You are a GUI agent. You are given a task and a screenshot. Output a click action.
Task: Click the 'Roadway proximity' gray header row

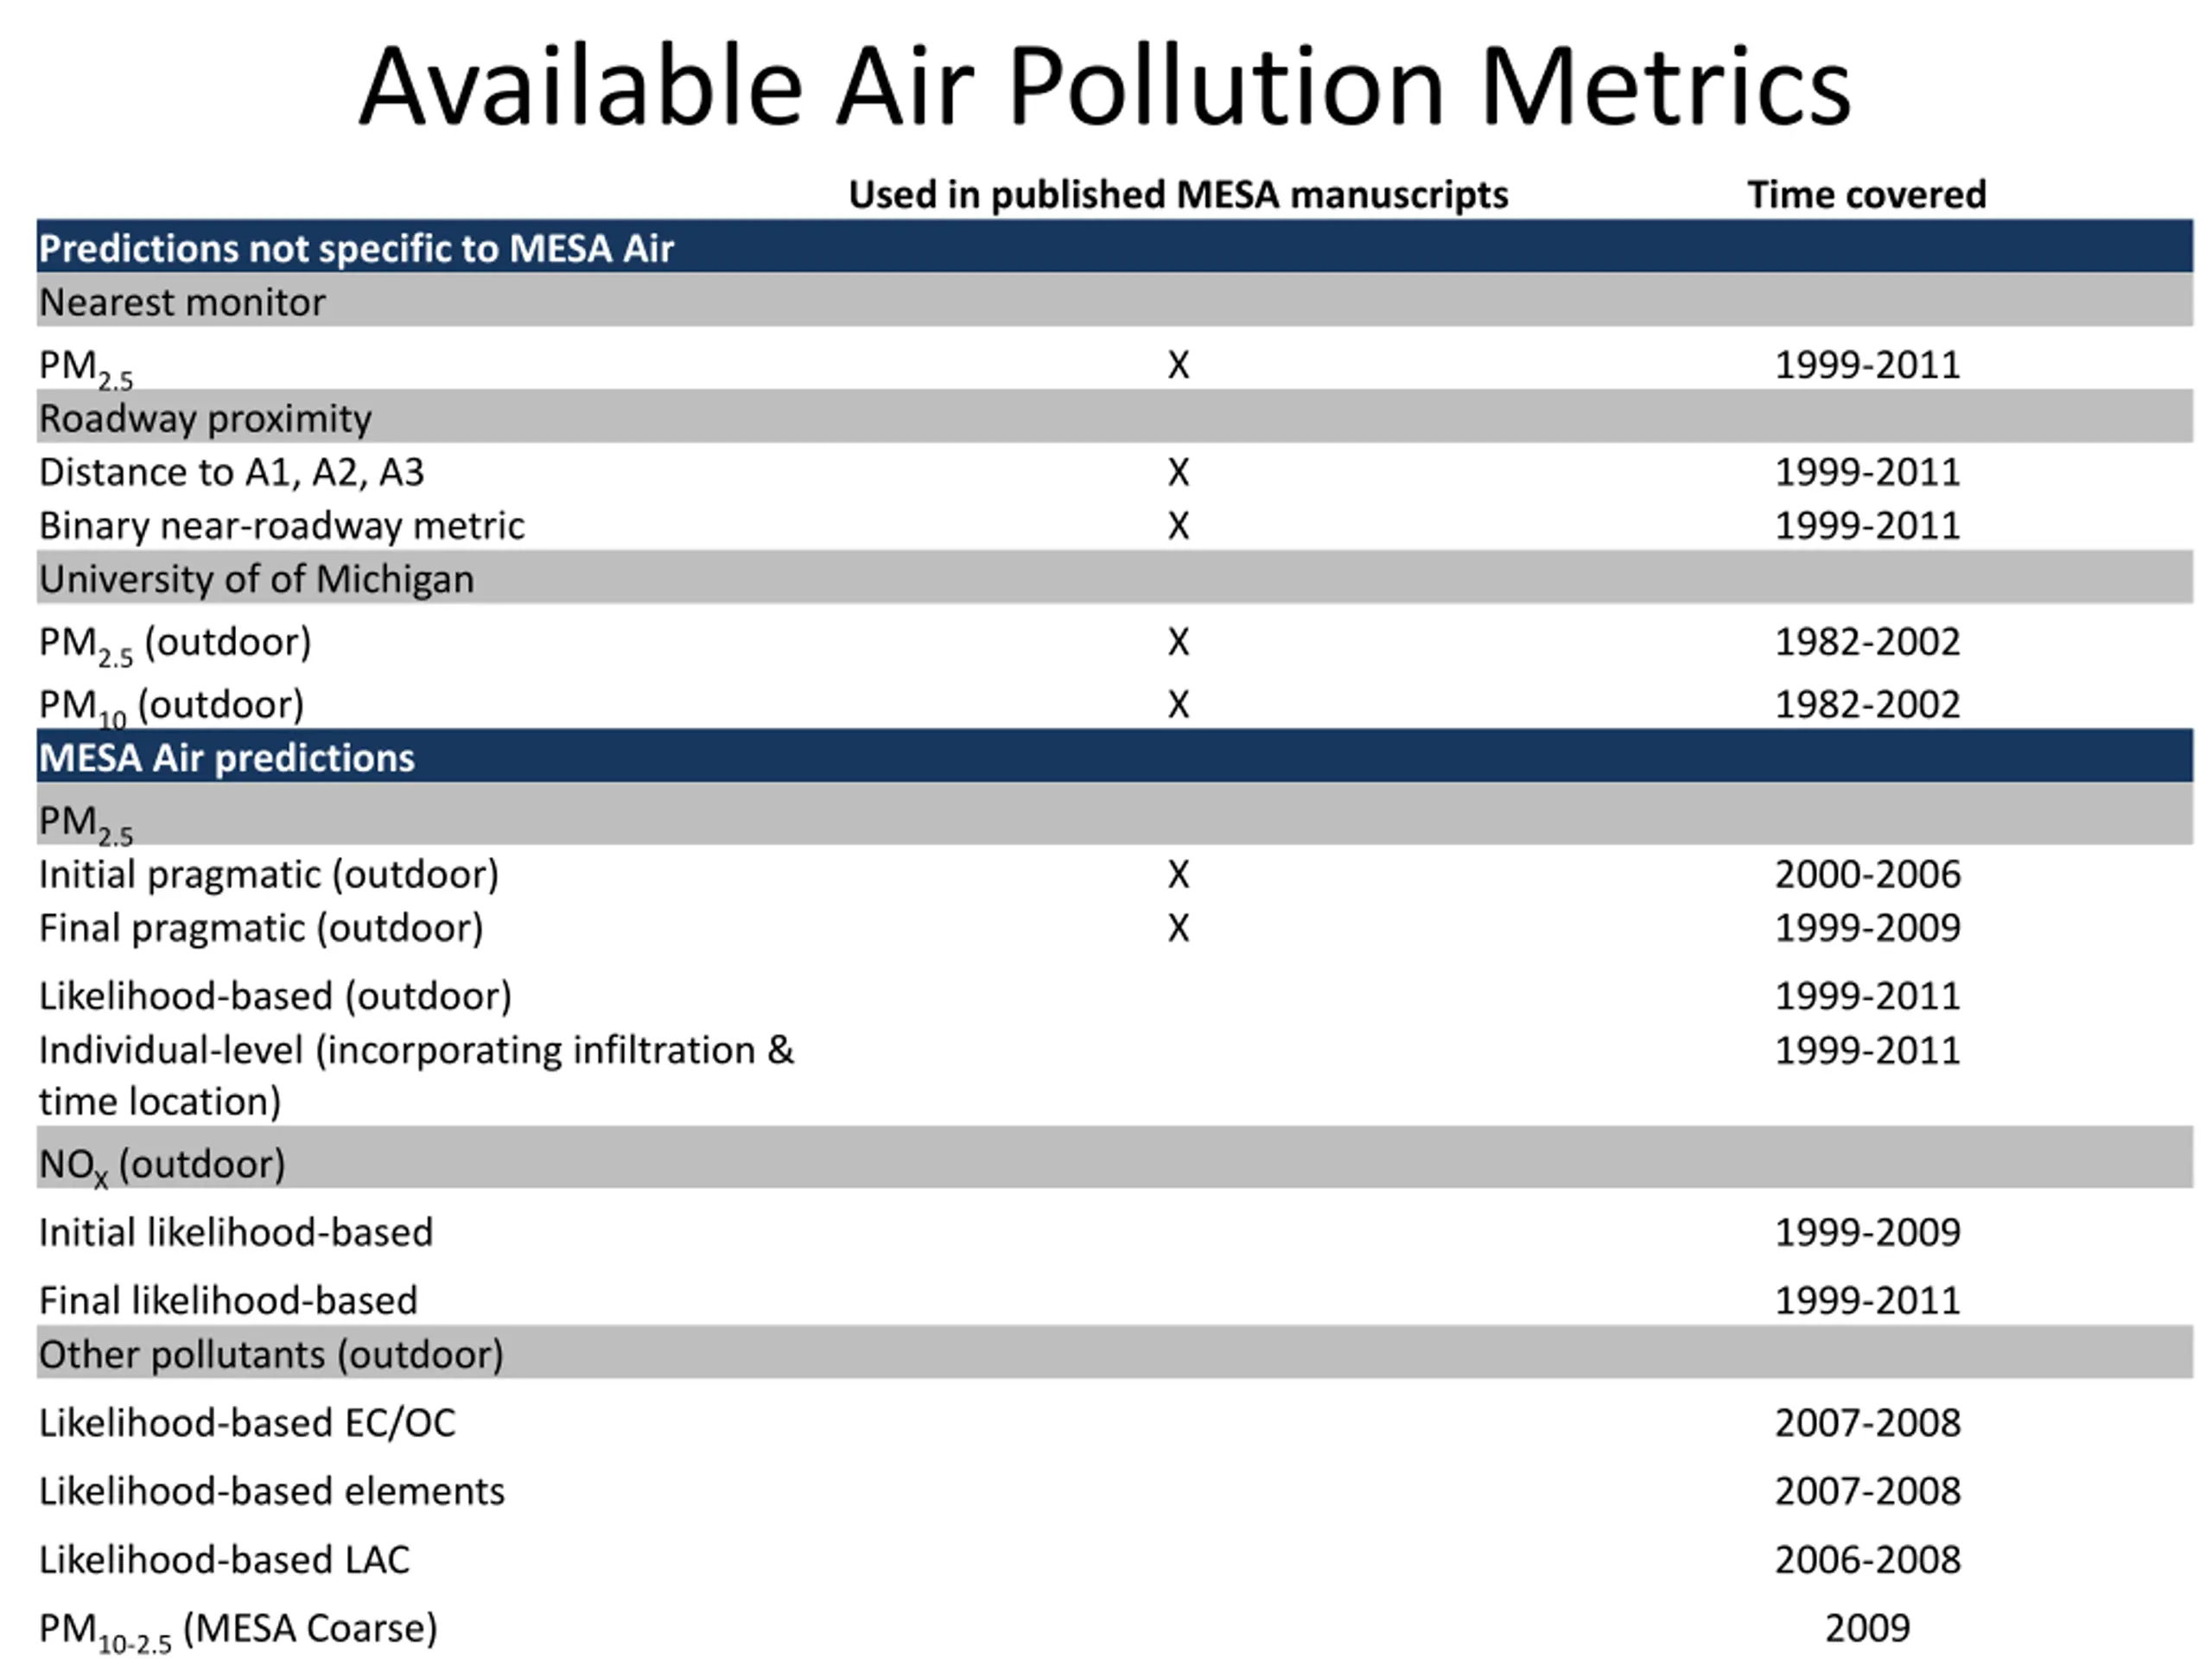point(1115,417)
